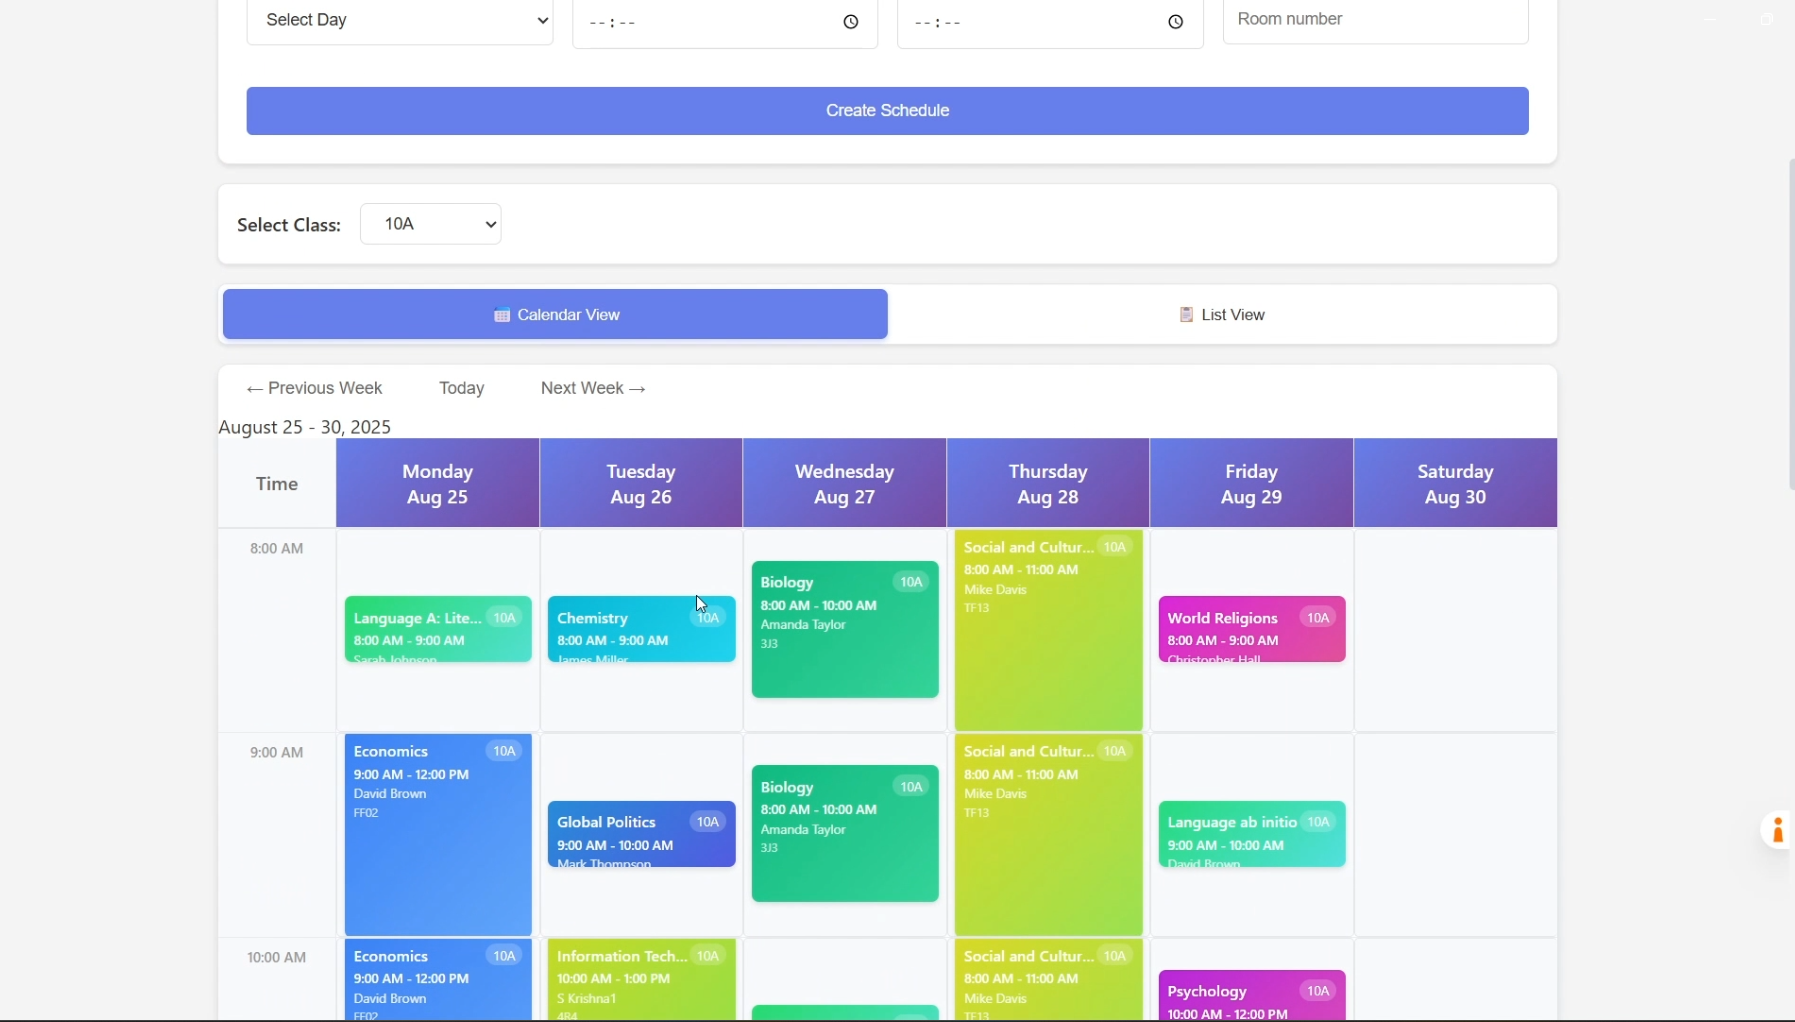
Task: Click the calendar icon in Calendar View tab
Action: coord(502,315)
